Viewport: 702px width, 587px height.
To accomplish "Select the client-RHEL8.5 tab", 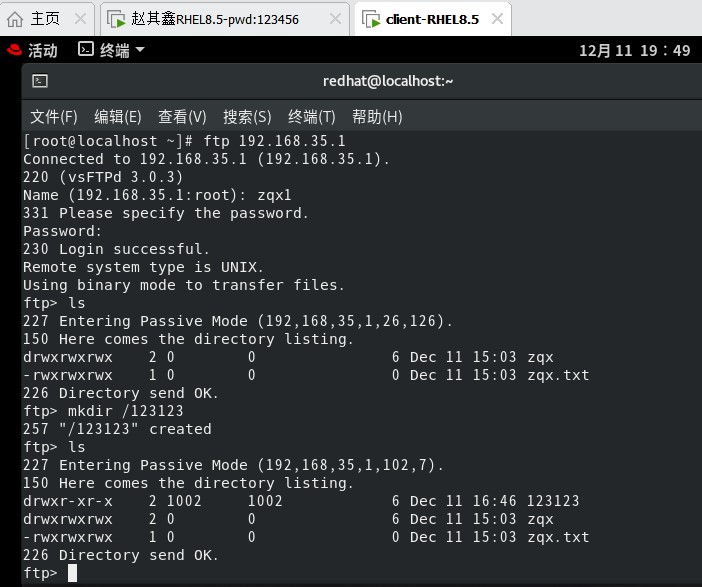I will [432, 19].
